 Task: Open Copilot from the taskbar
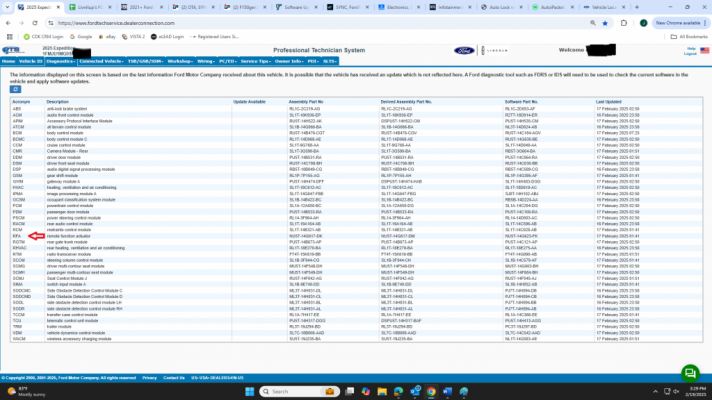pos(366,391)
